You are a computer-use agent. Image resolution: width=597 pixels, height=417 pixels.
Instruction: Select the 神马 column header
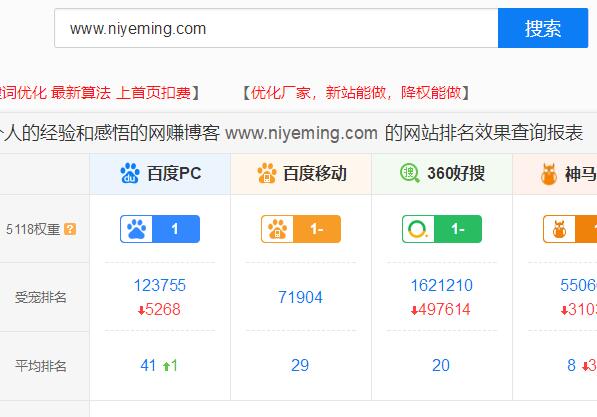pyautogui.click(x=555, y=174)
